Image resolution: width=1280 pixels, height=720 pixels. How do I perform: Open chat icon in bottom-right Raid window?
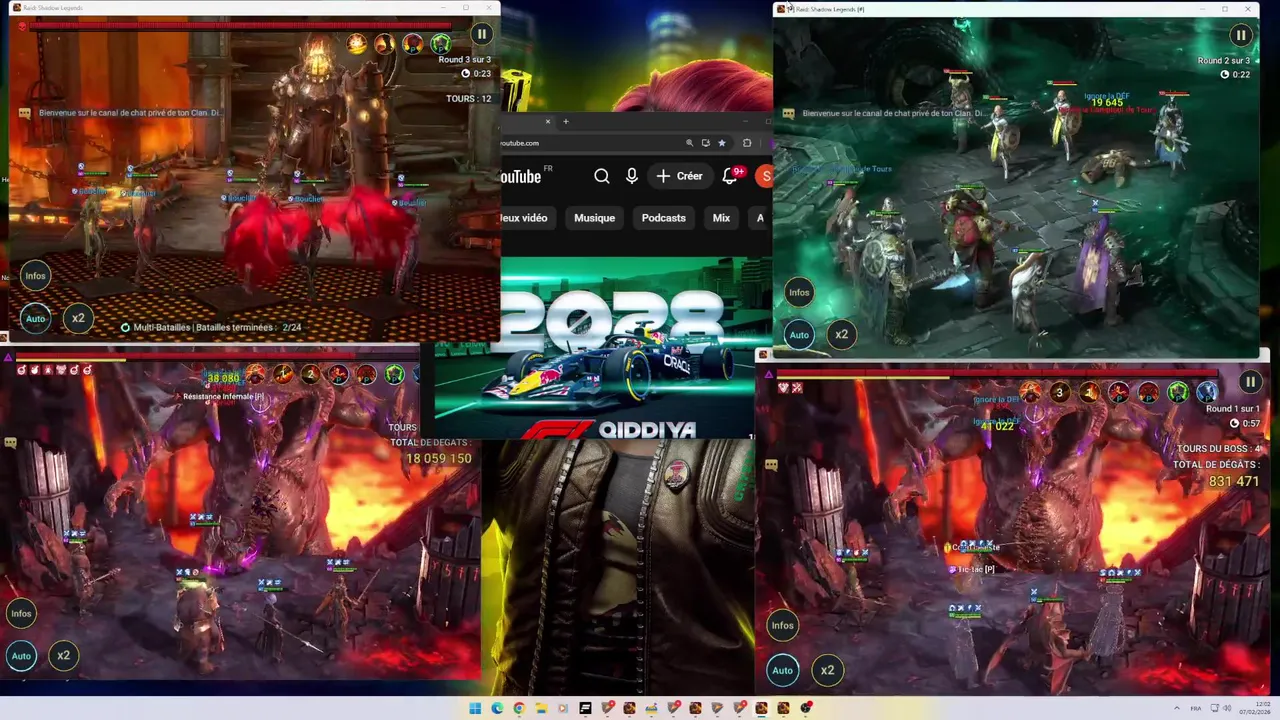771,464
